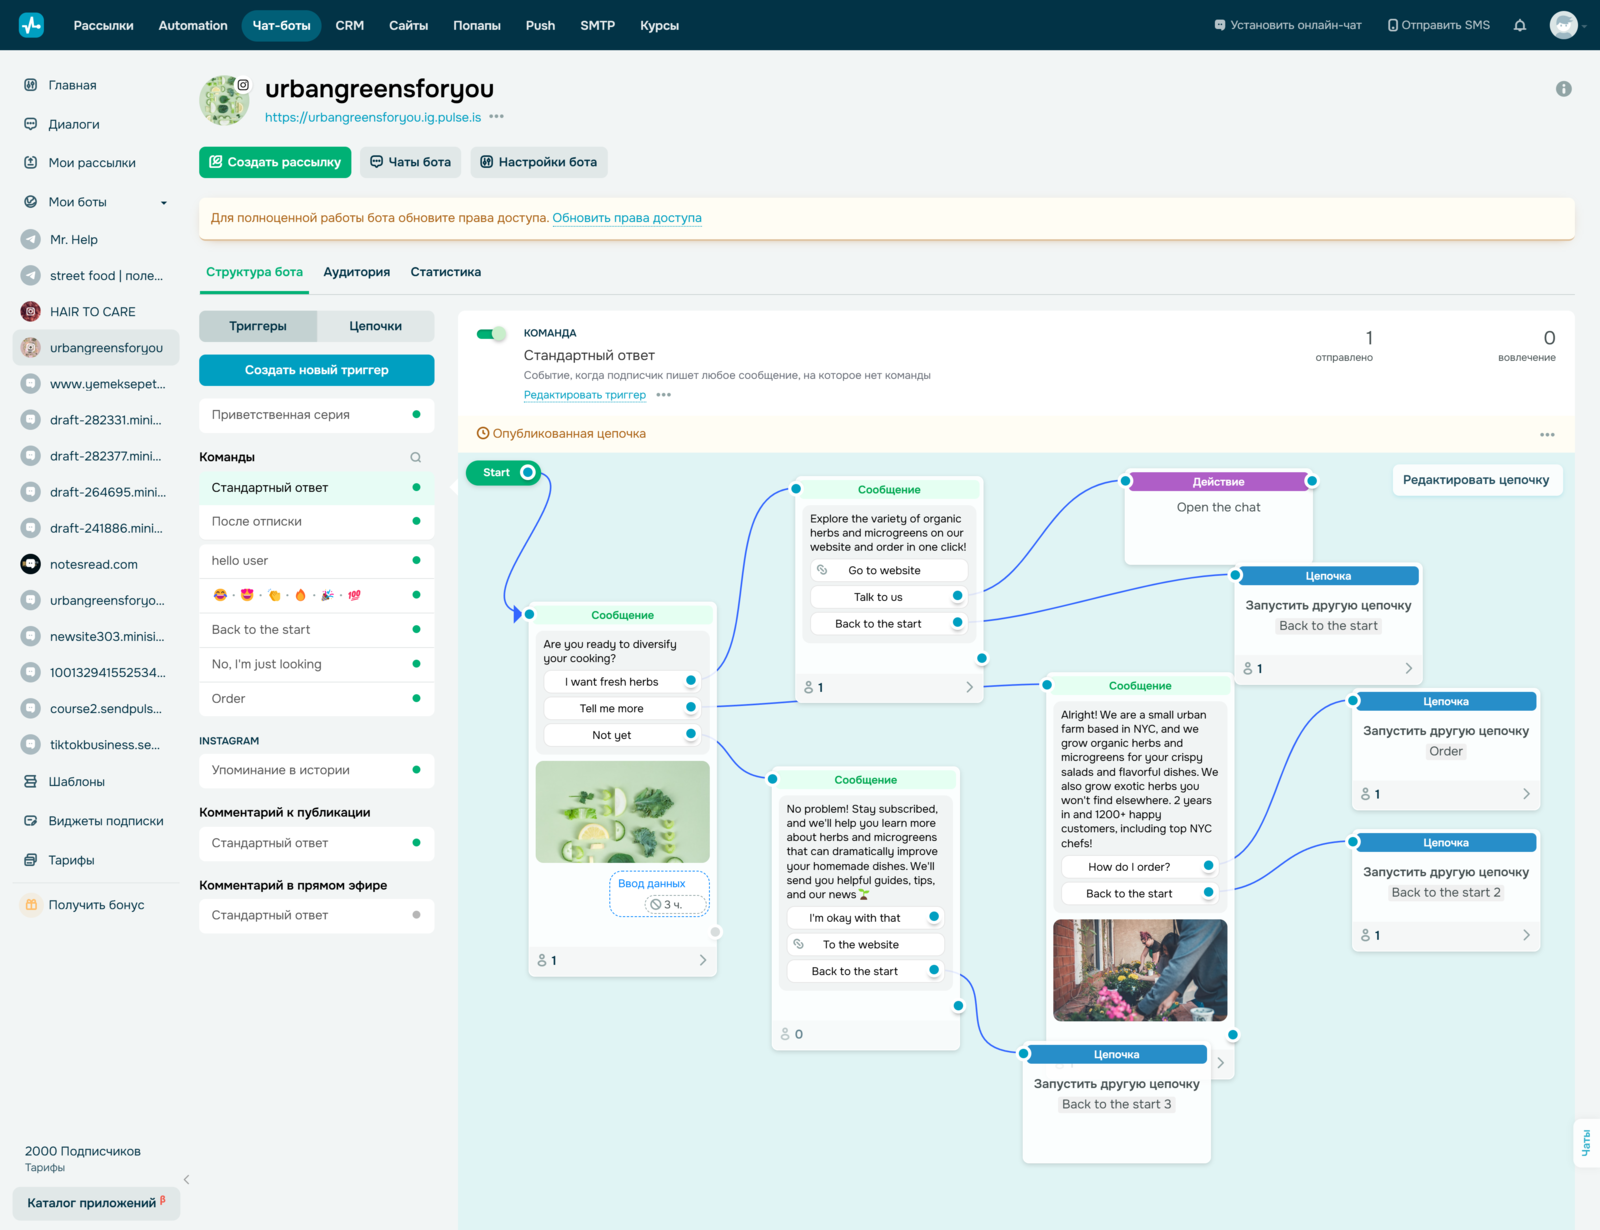1600x1230 pixels.
Task: Select the notesread.com bot
Action: 94,565
